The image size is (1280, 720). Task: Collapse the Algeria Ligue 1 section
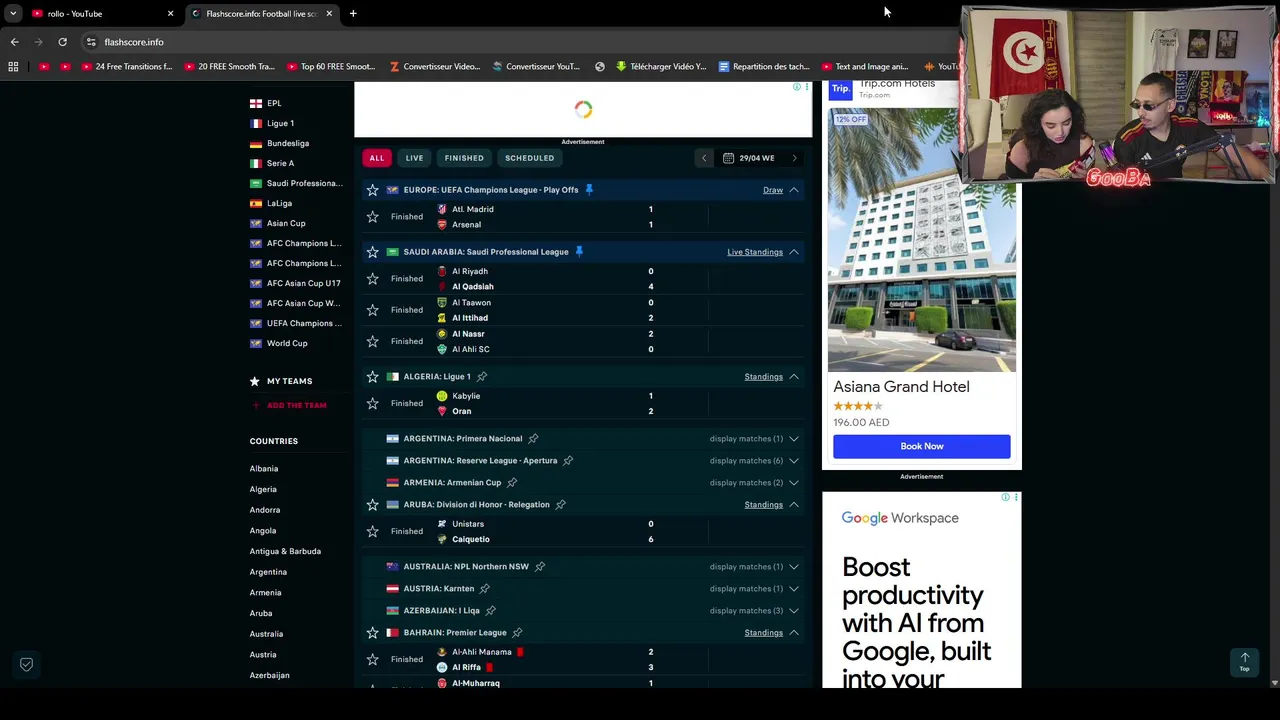pos(794,377)
